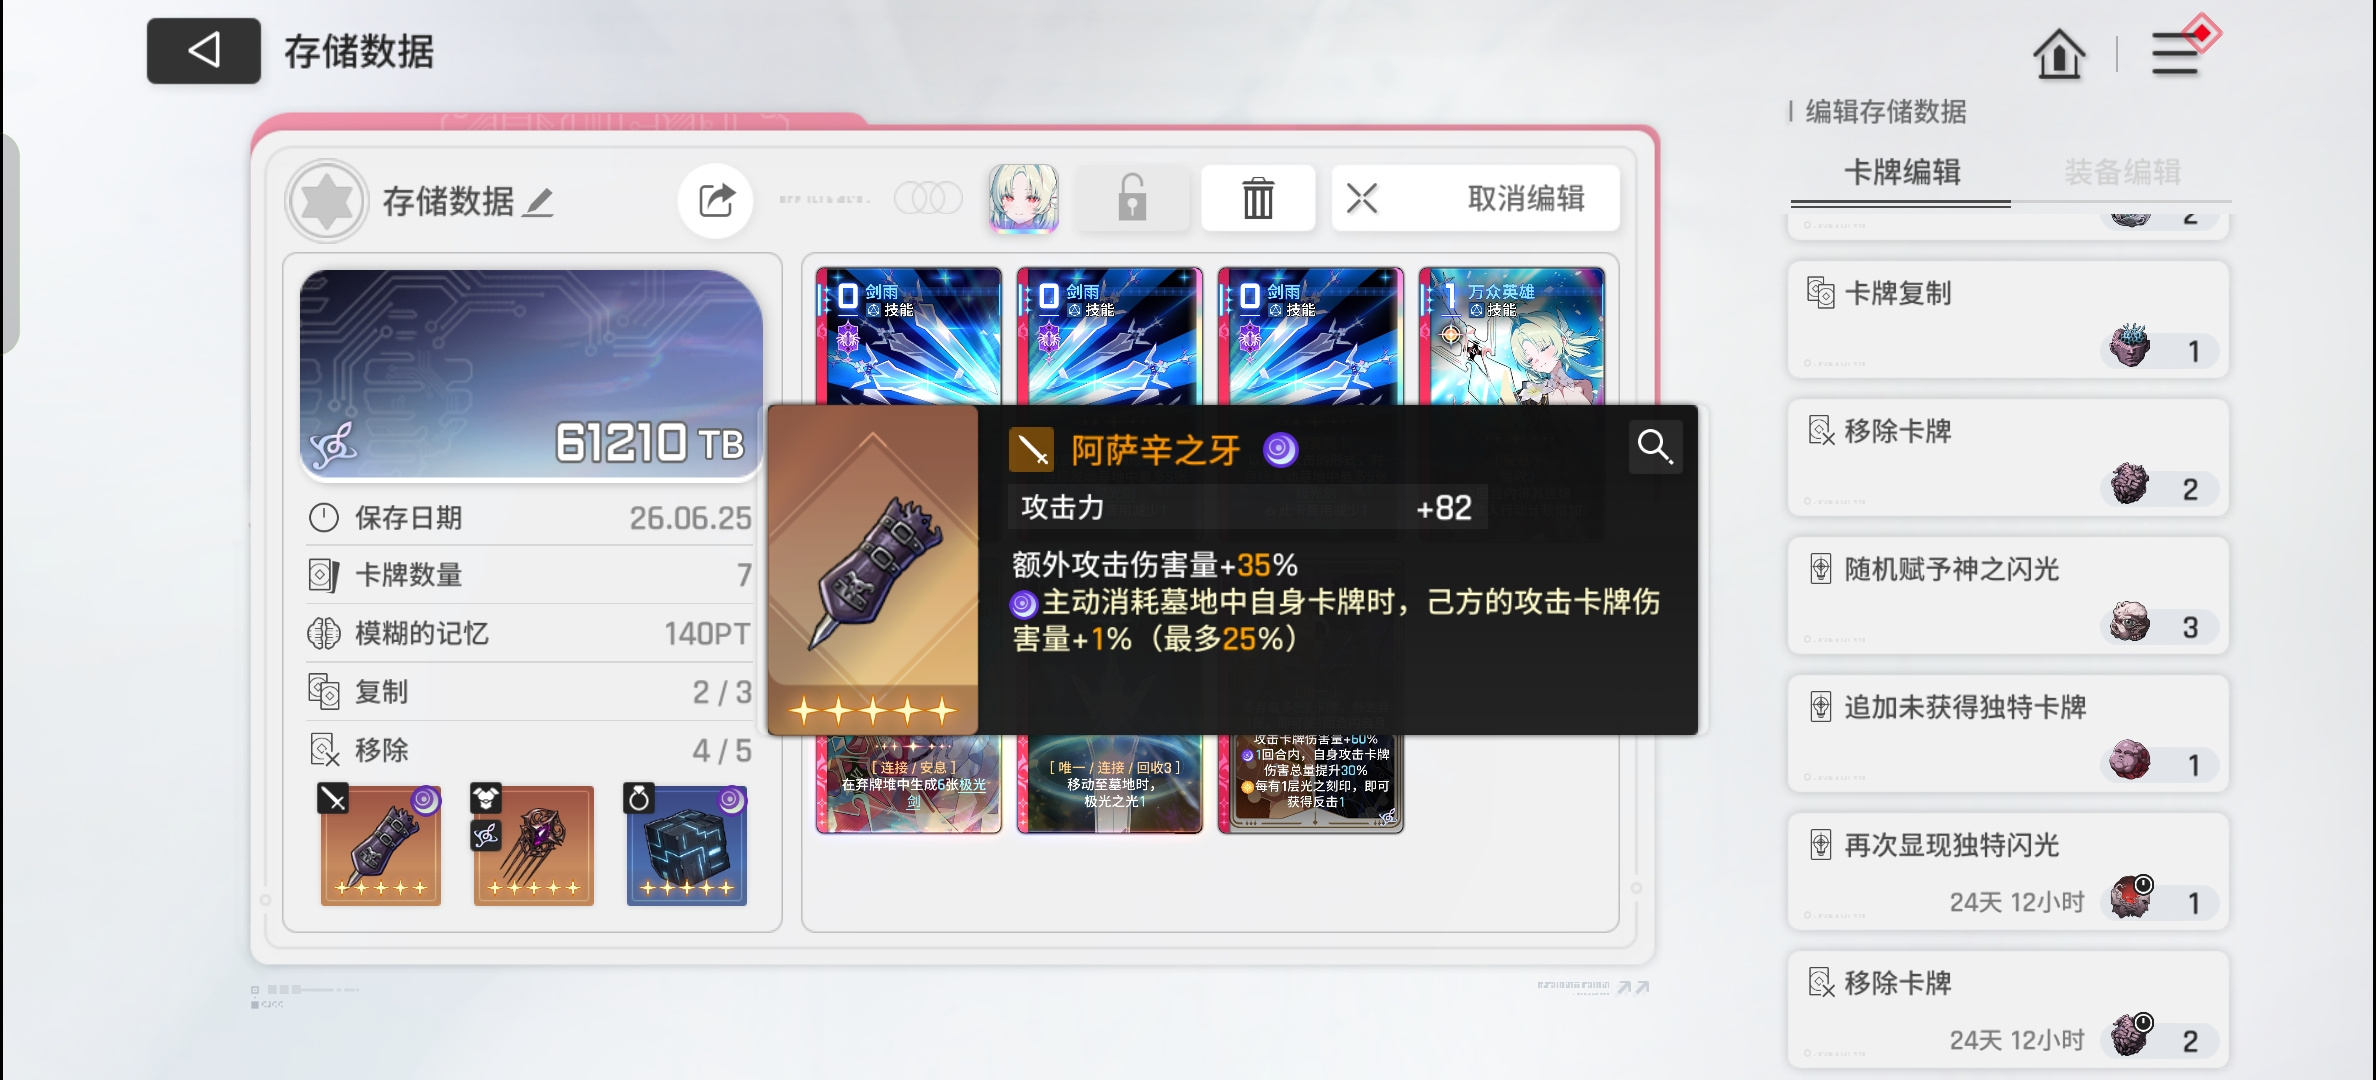Click the trash delete icon

click(1258, 198)
